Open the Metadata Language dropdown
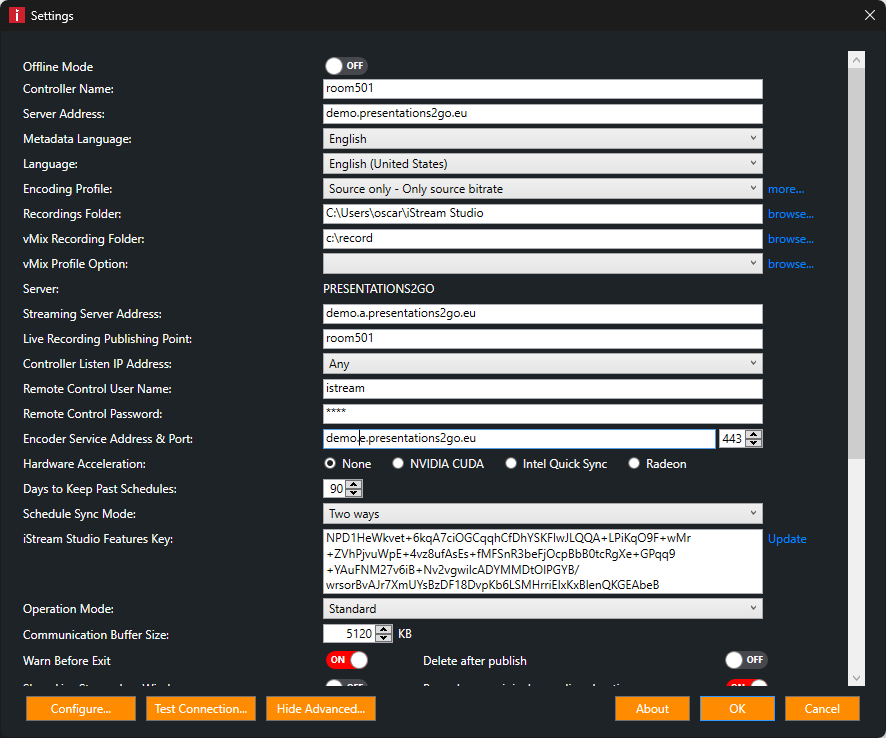The height and width of the screenshot is (738, 886). [542, 138]
